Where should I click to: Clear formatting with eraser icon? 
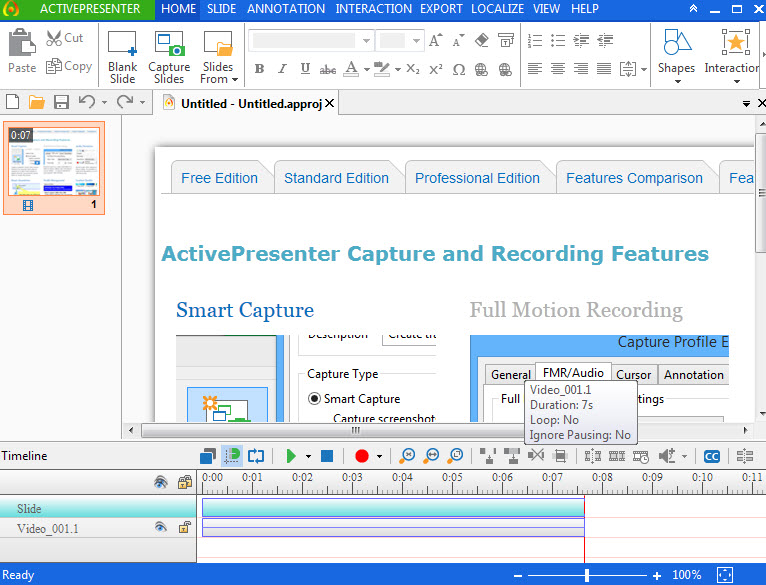tap(482, 40)
